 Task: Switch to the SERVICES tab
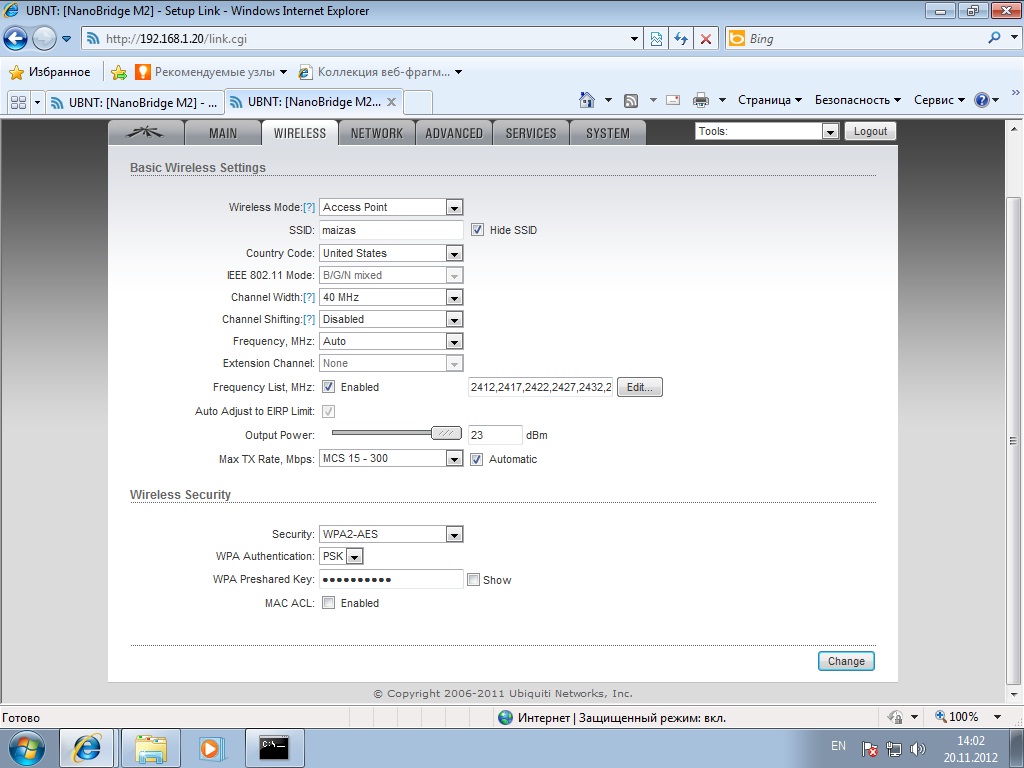(x=530, y=133)
